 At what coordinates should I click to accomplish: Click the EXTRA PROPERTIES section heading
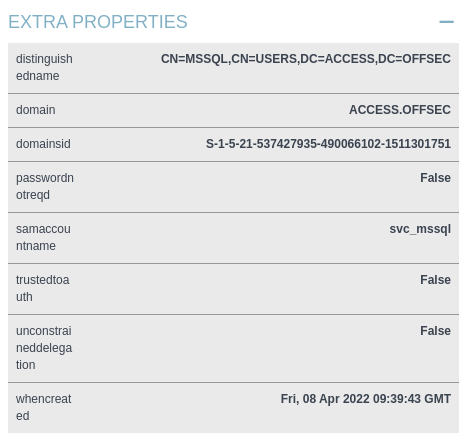[x=98, y=22]
